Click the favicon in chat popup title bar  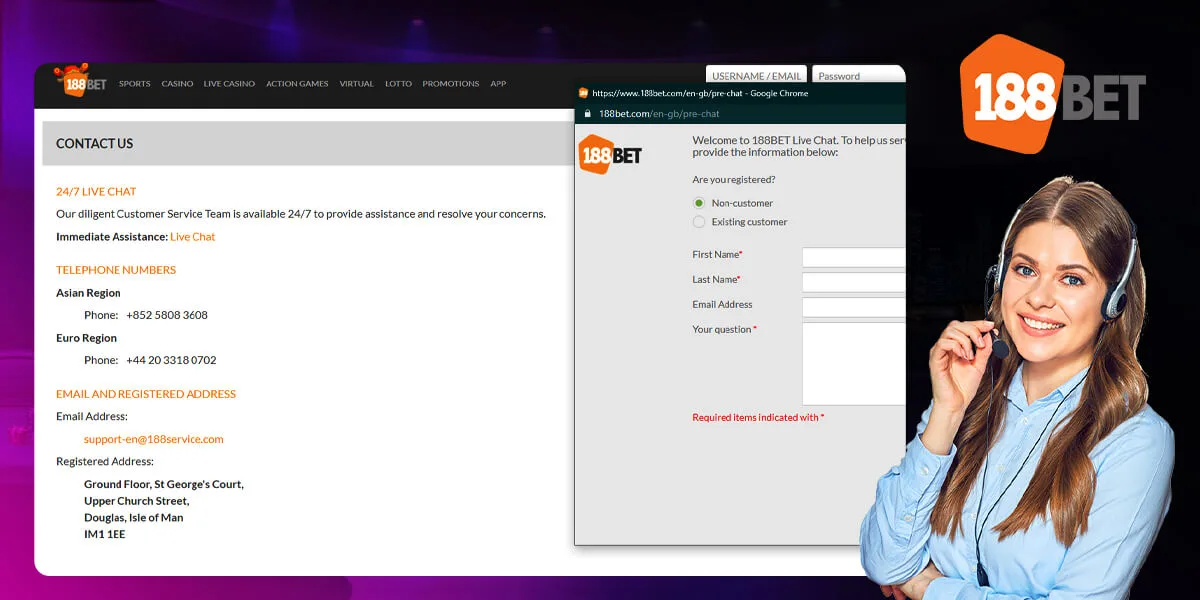click(x=583, y=93)
